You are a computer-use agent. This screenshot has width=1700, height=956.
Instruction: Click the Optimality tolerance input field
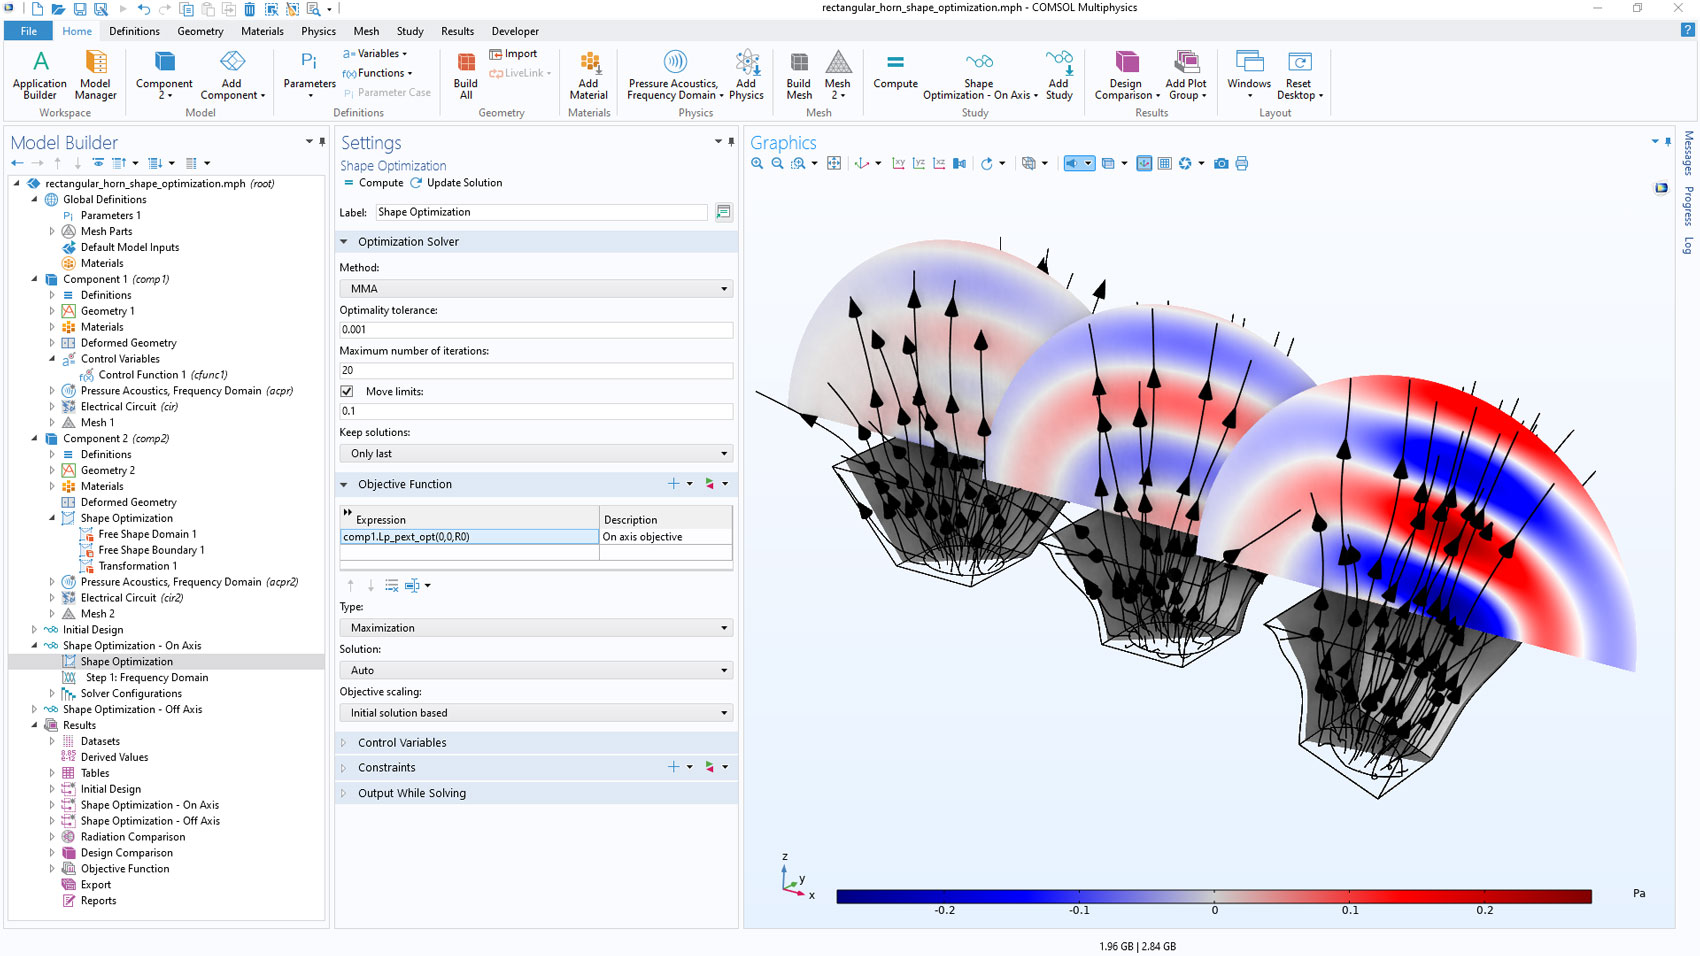point(536,330)
